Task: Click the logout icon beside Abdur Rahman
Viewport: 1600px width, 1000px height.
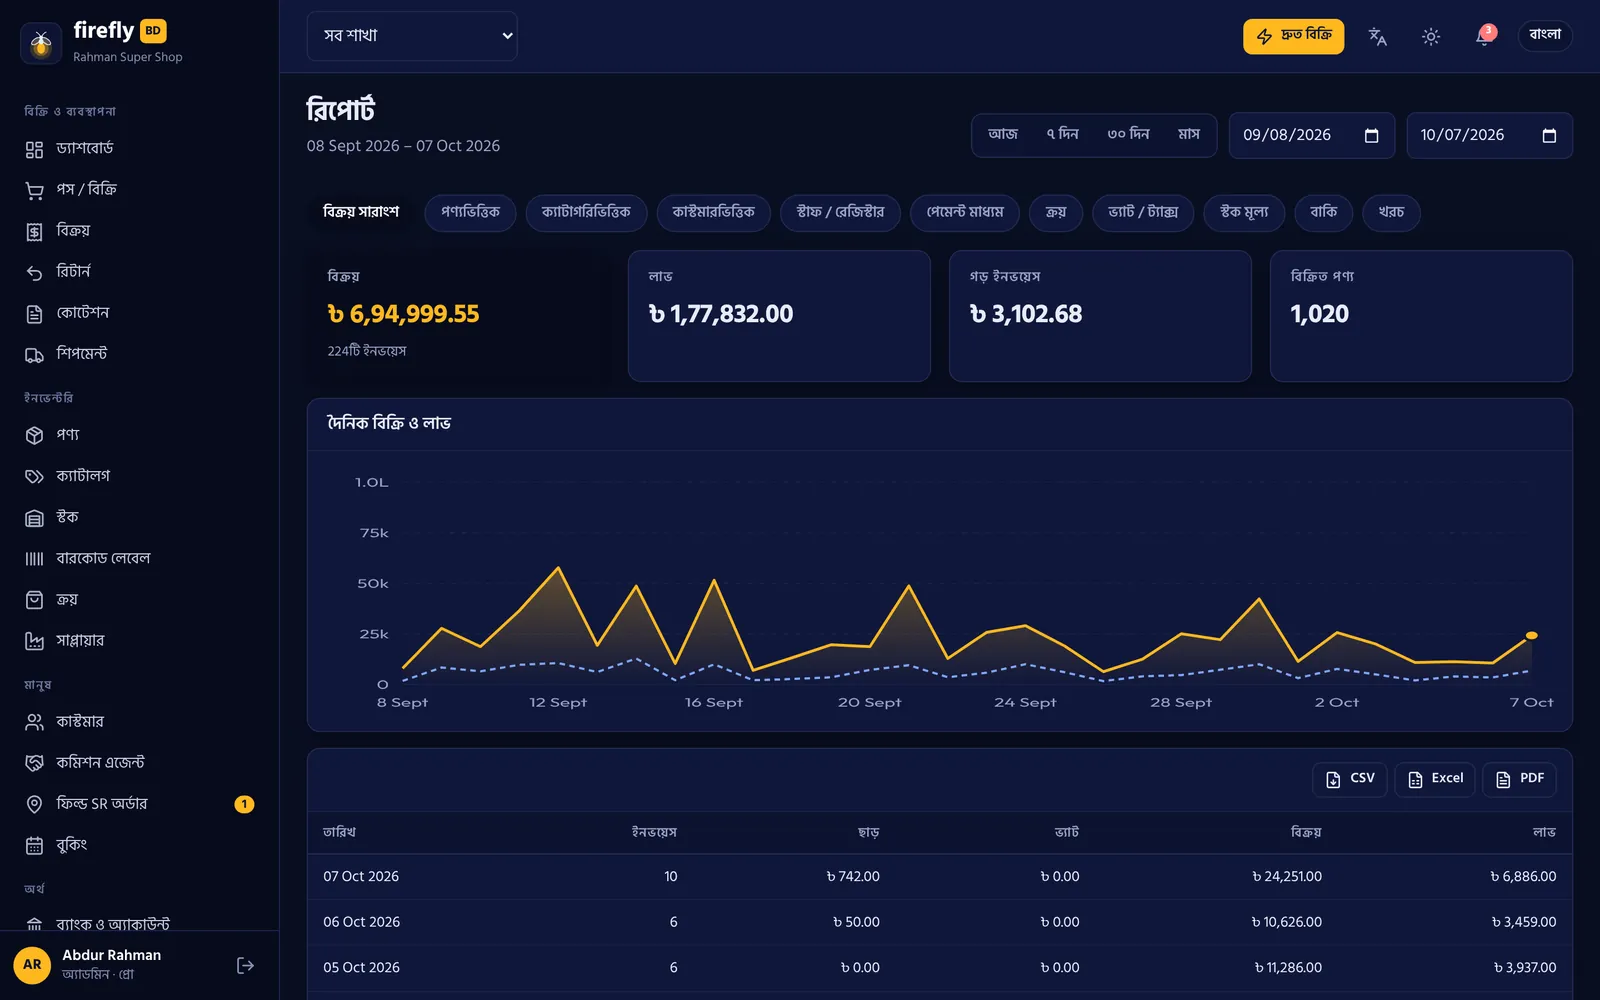Action: [x=245, y=965]
